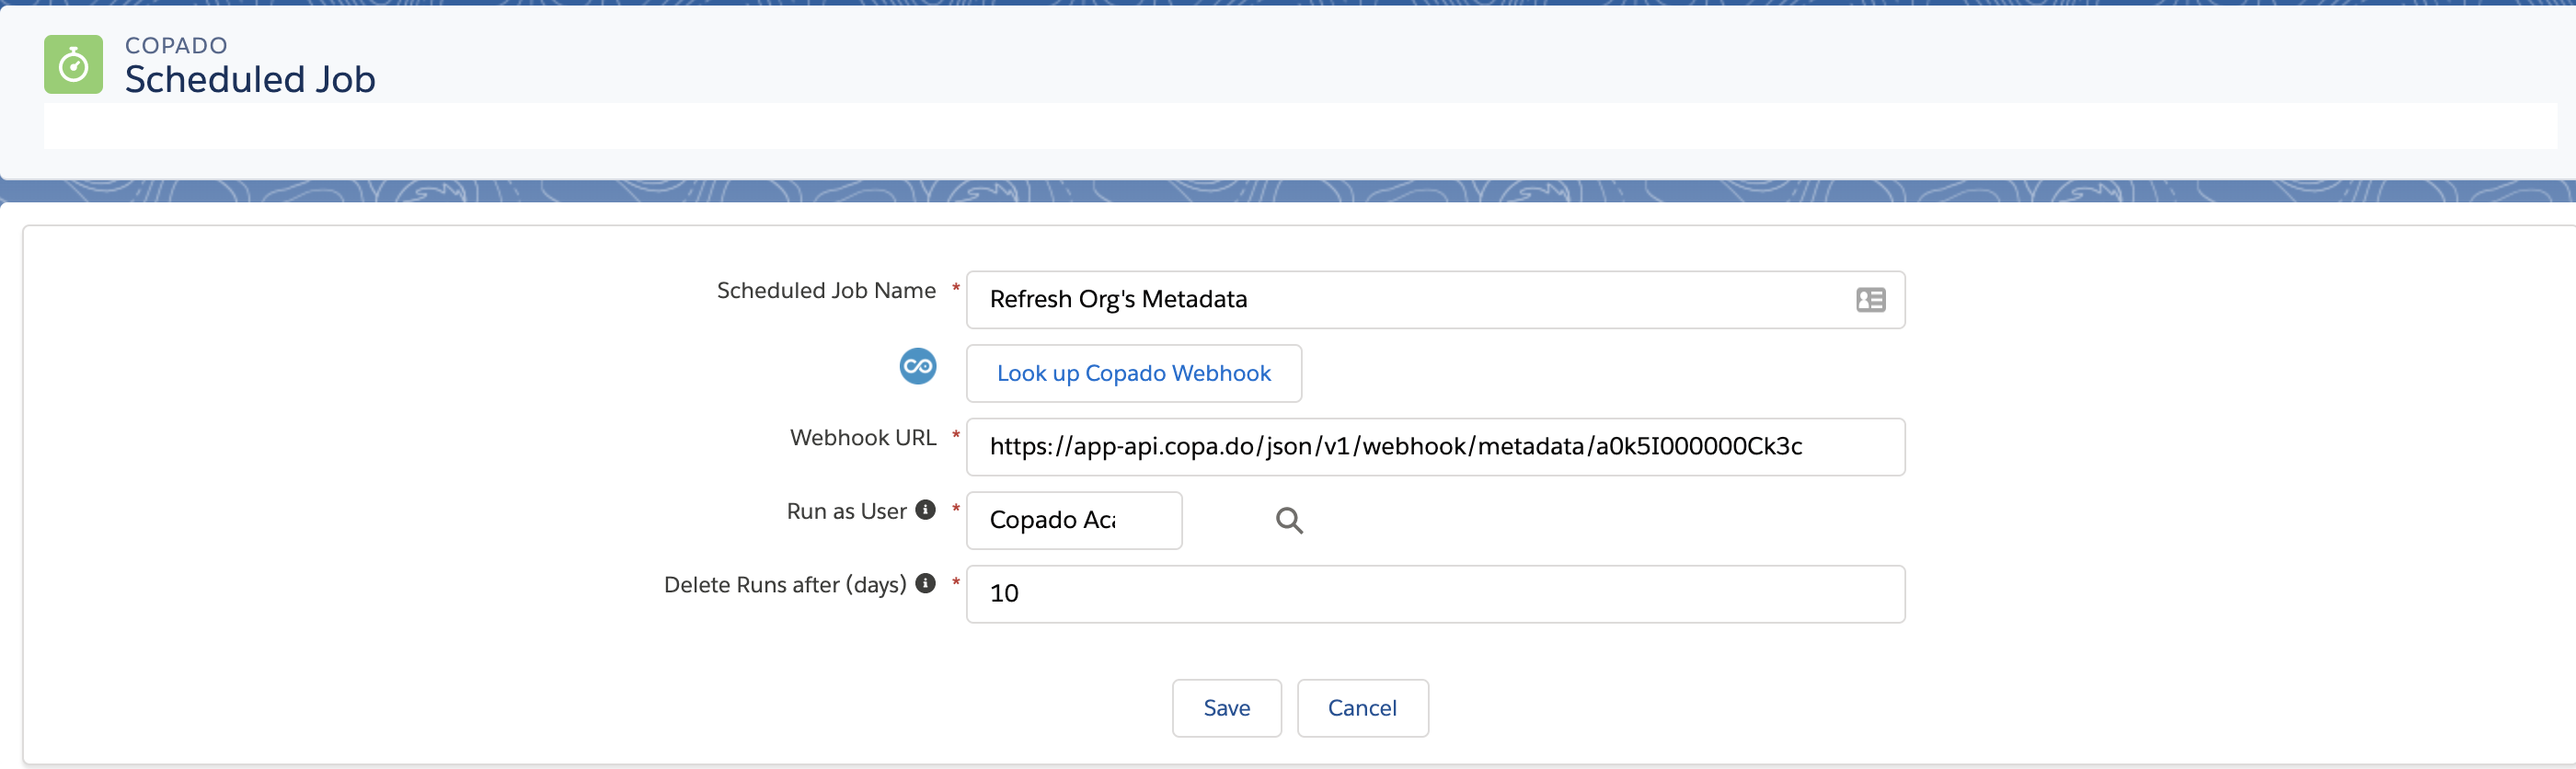Click the Scheduled Job page heading
The image size is (2576, 769).
250,80
